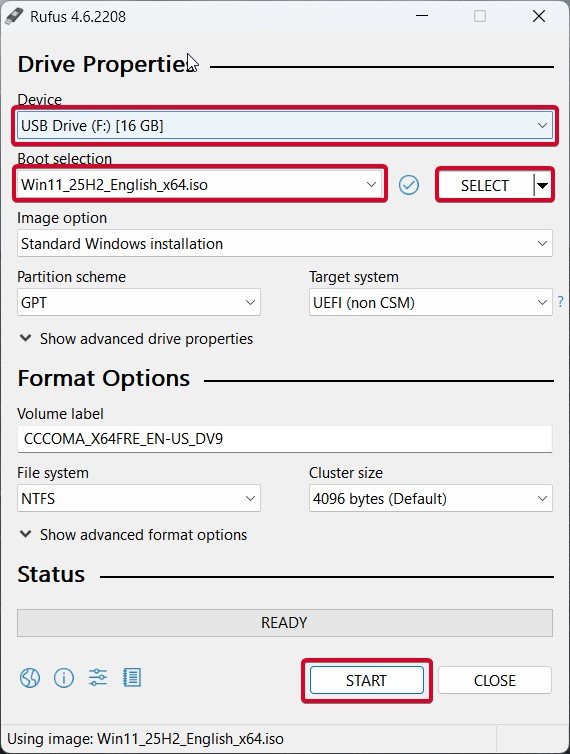570x754 pixels.
Task: Click the Rufus 4.6.2208 title text
Action: 78,17
